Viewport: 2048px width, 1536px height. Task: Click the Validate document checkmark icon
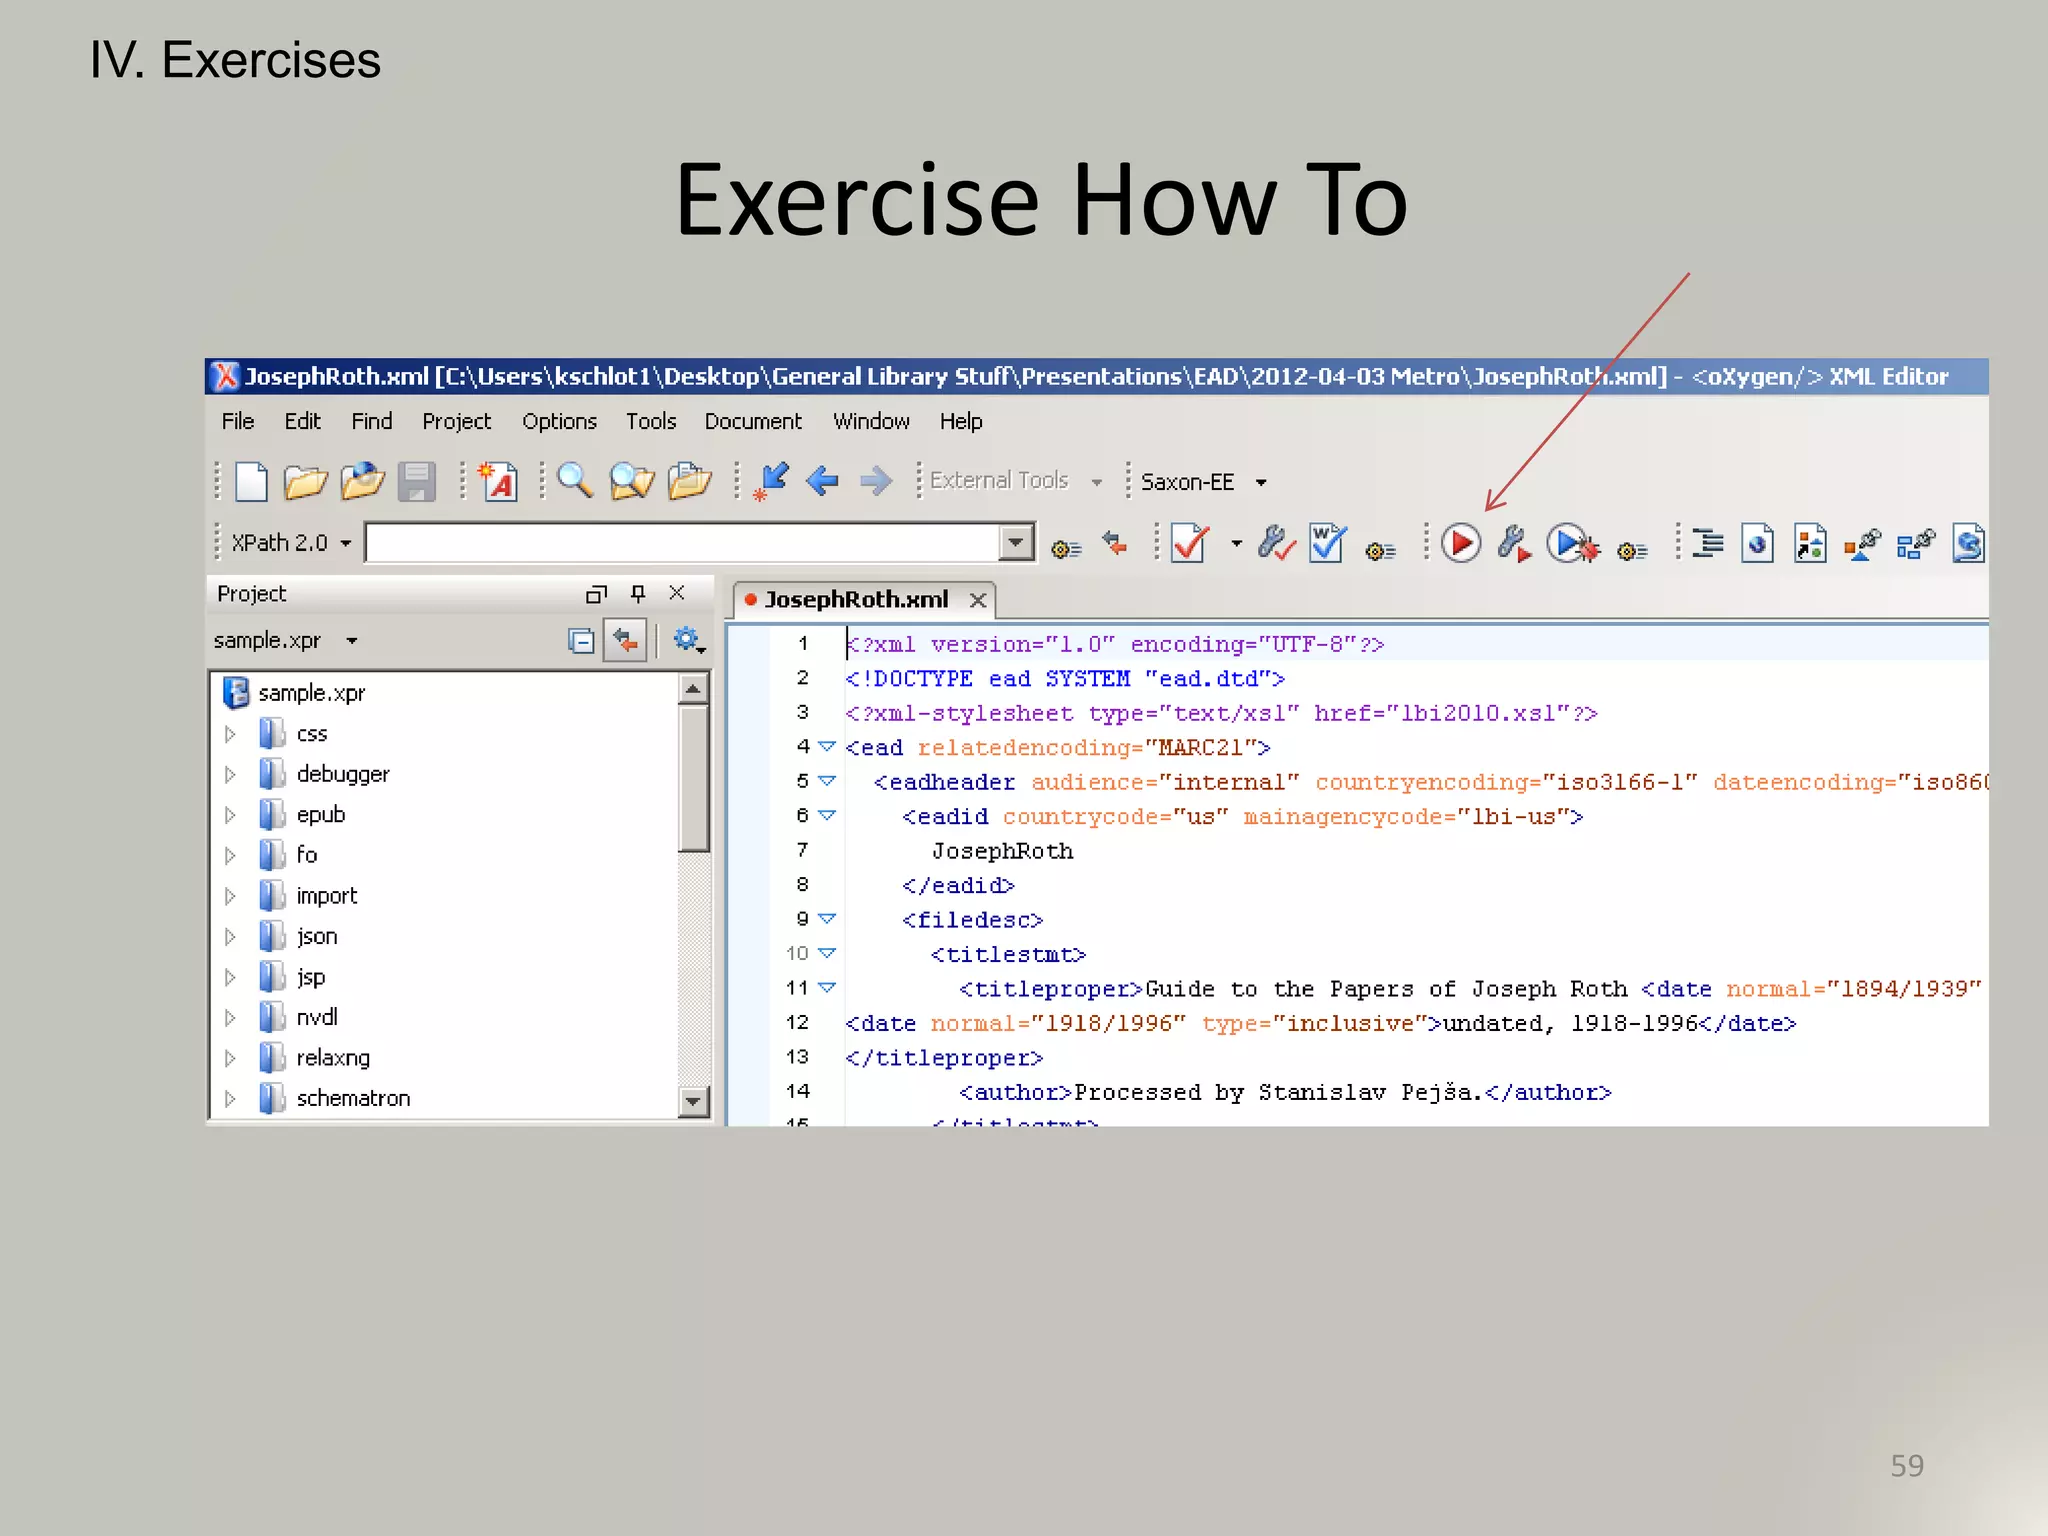(1190, 544)
